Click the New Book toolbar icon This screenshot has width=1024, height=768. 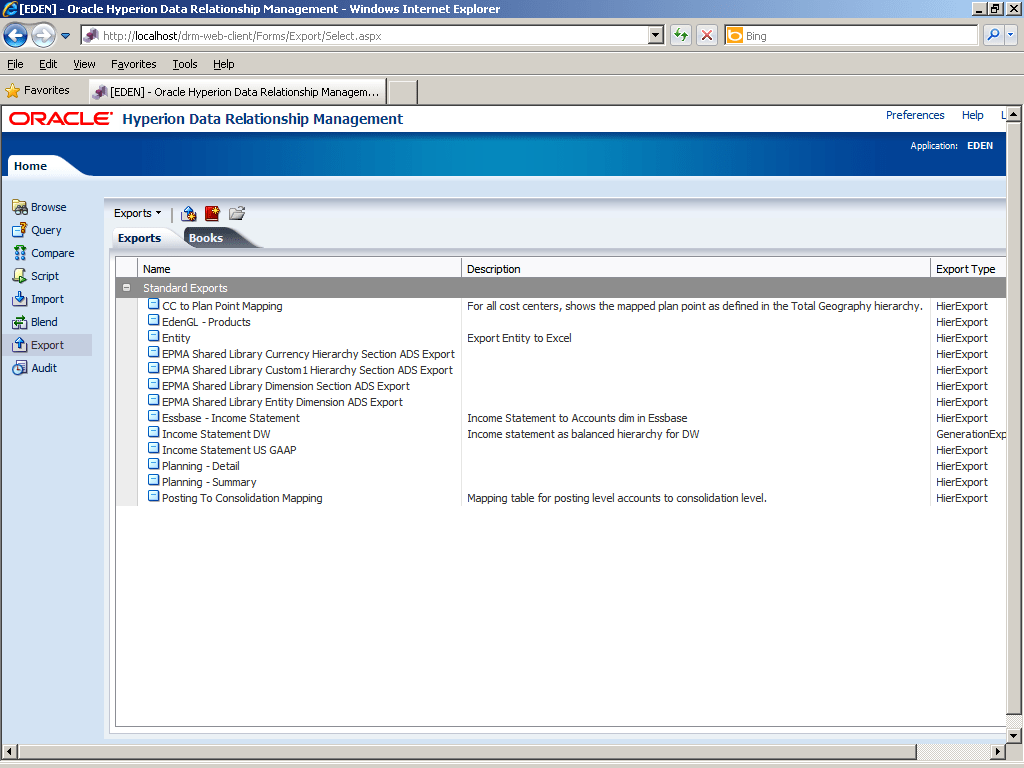coord(212,213)
